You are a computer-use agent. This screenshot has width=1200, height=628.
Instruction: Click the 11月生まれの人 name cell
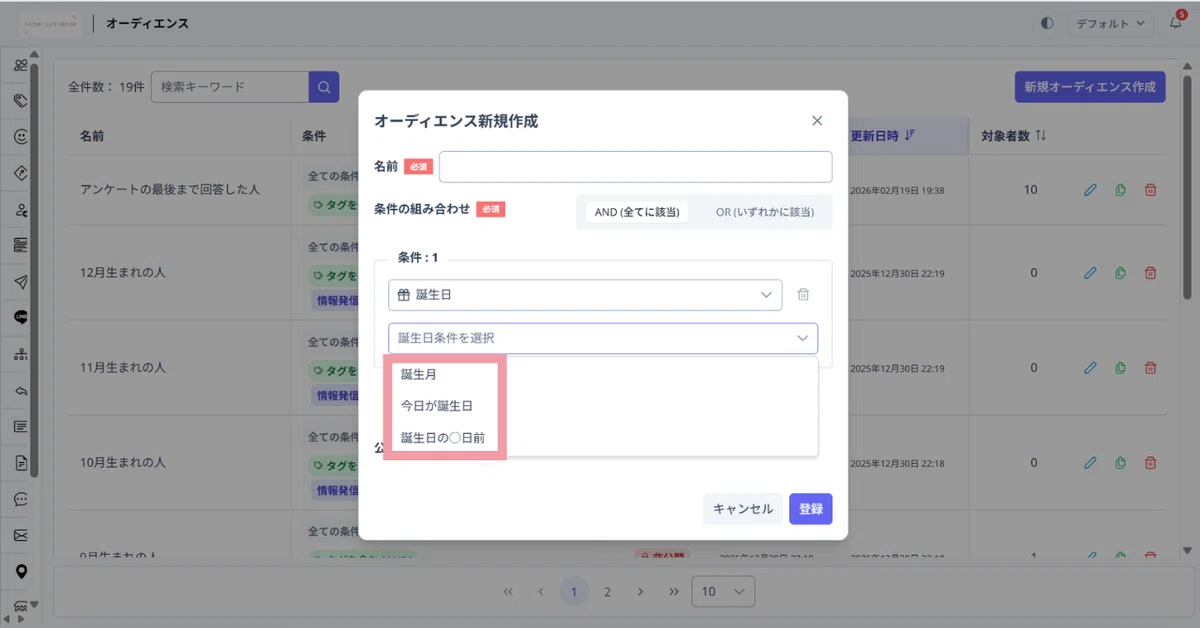pos(123,368)
